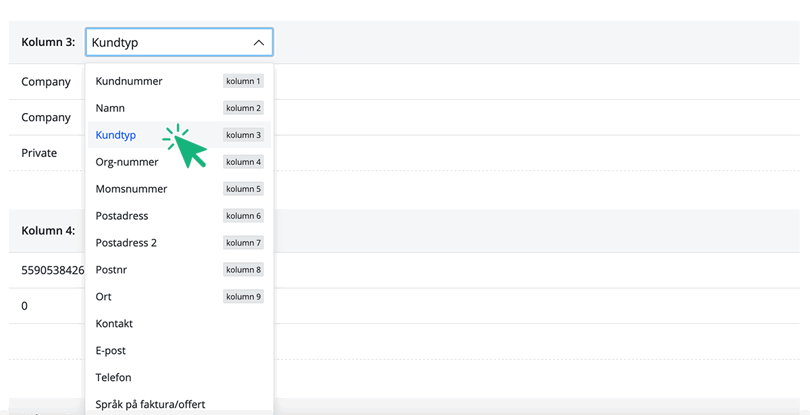
Task: Click the kolumn 5 badge beside Momsnummer
Action: (243, 189)
